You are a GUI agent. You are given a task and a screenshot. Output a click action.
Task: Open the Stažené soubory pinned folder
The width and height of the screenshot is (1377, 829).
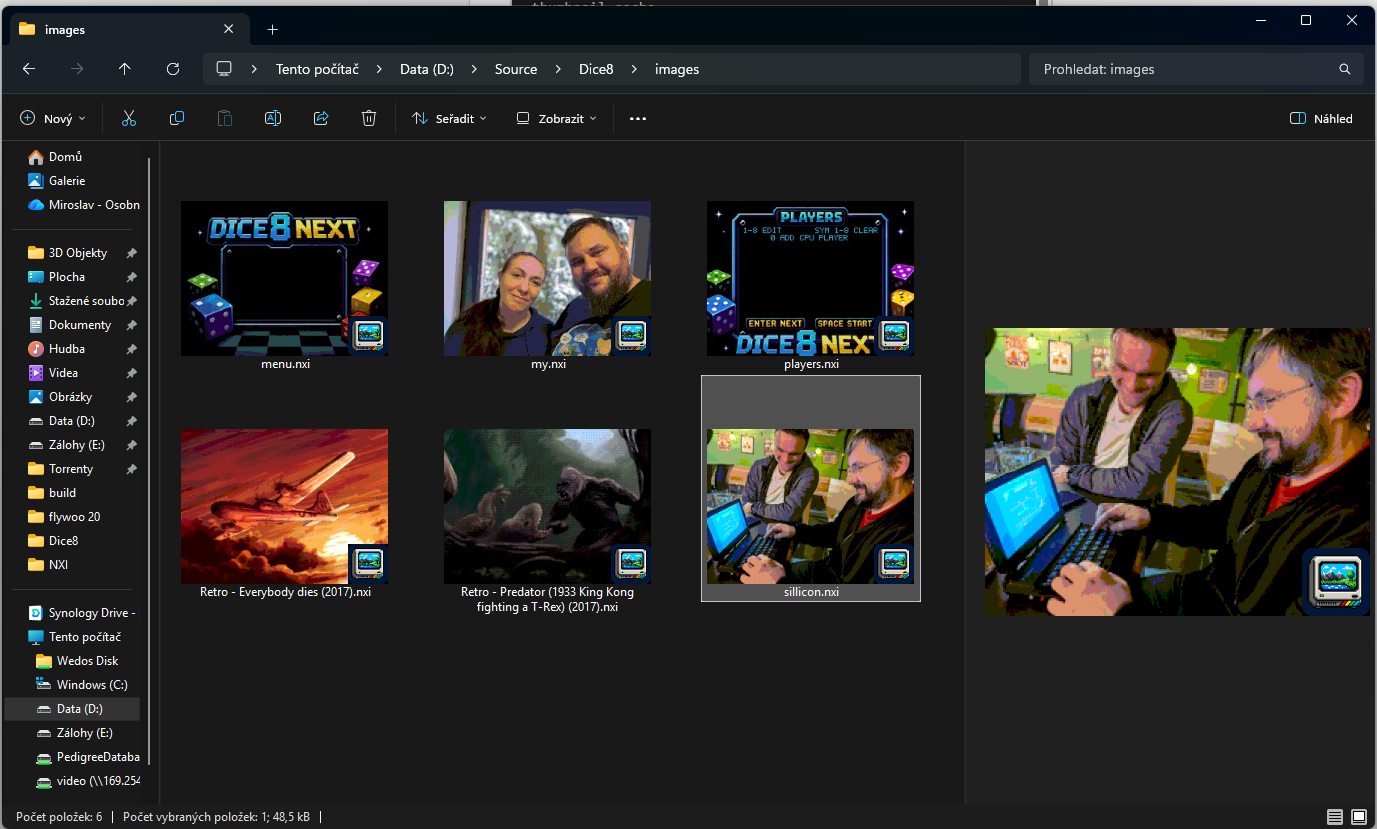pos(77,301)
